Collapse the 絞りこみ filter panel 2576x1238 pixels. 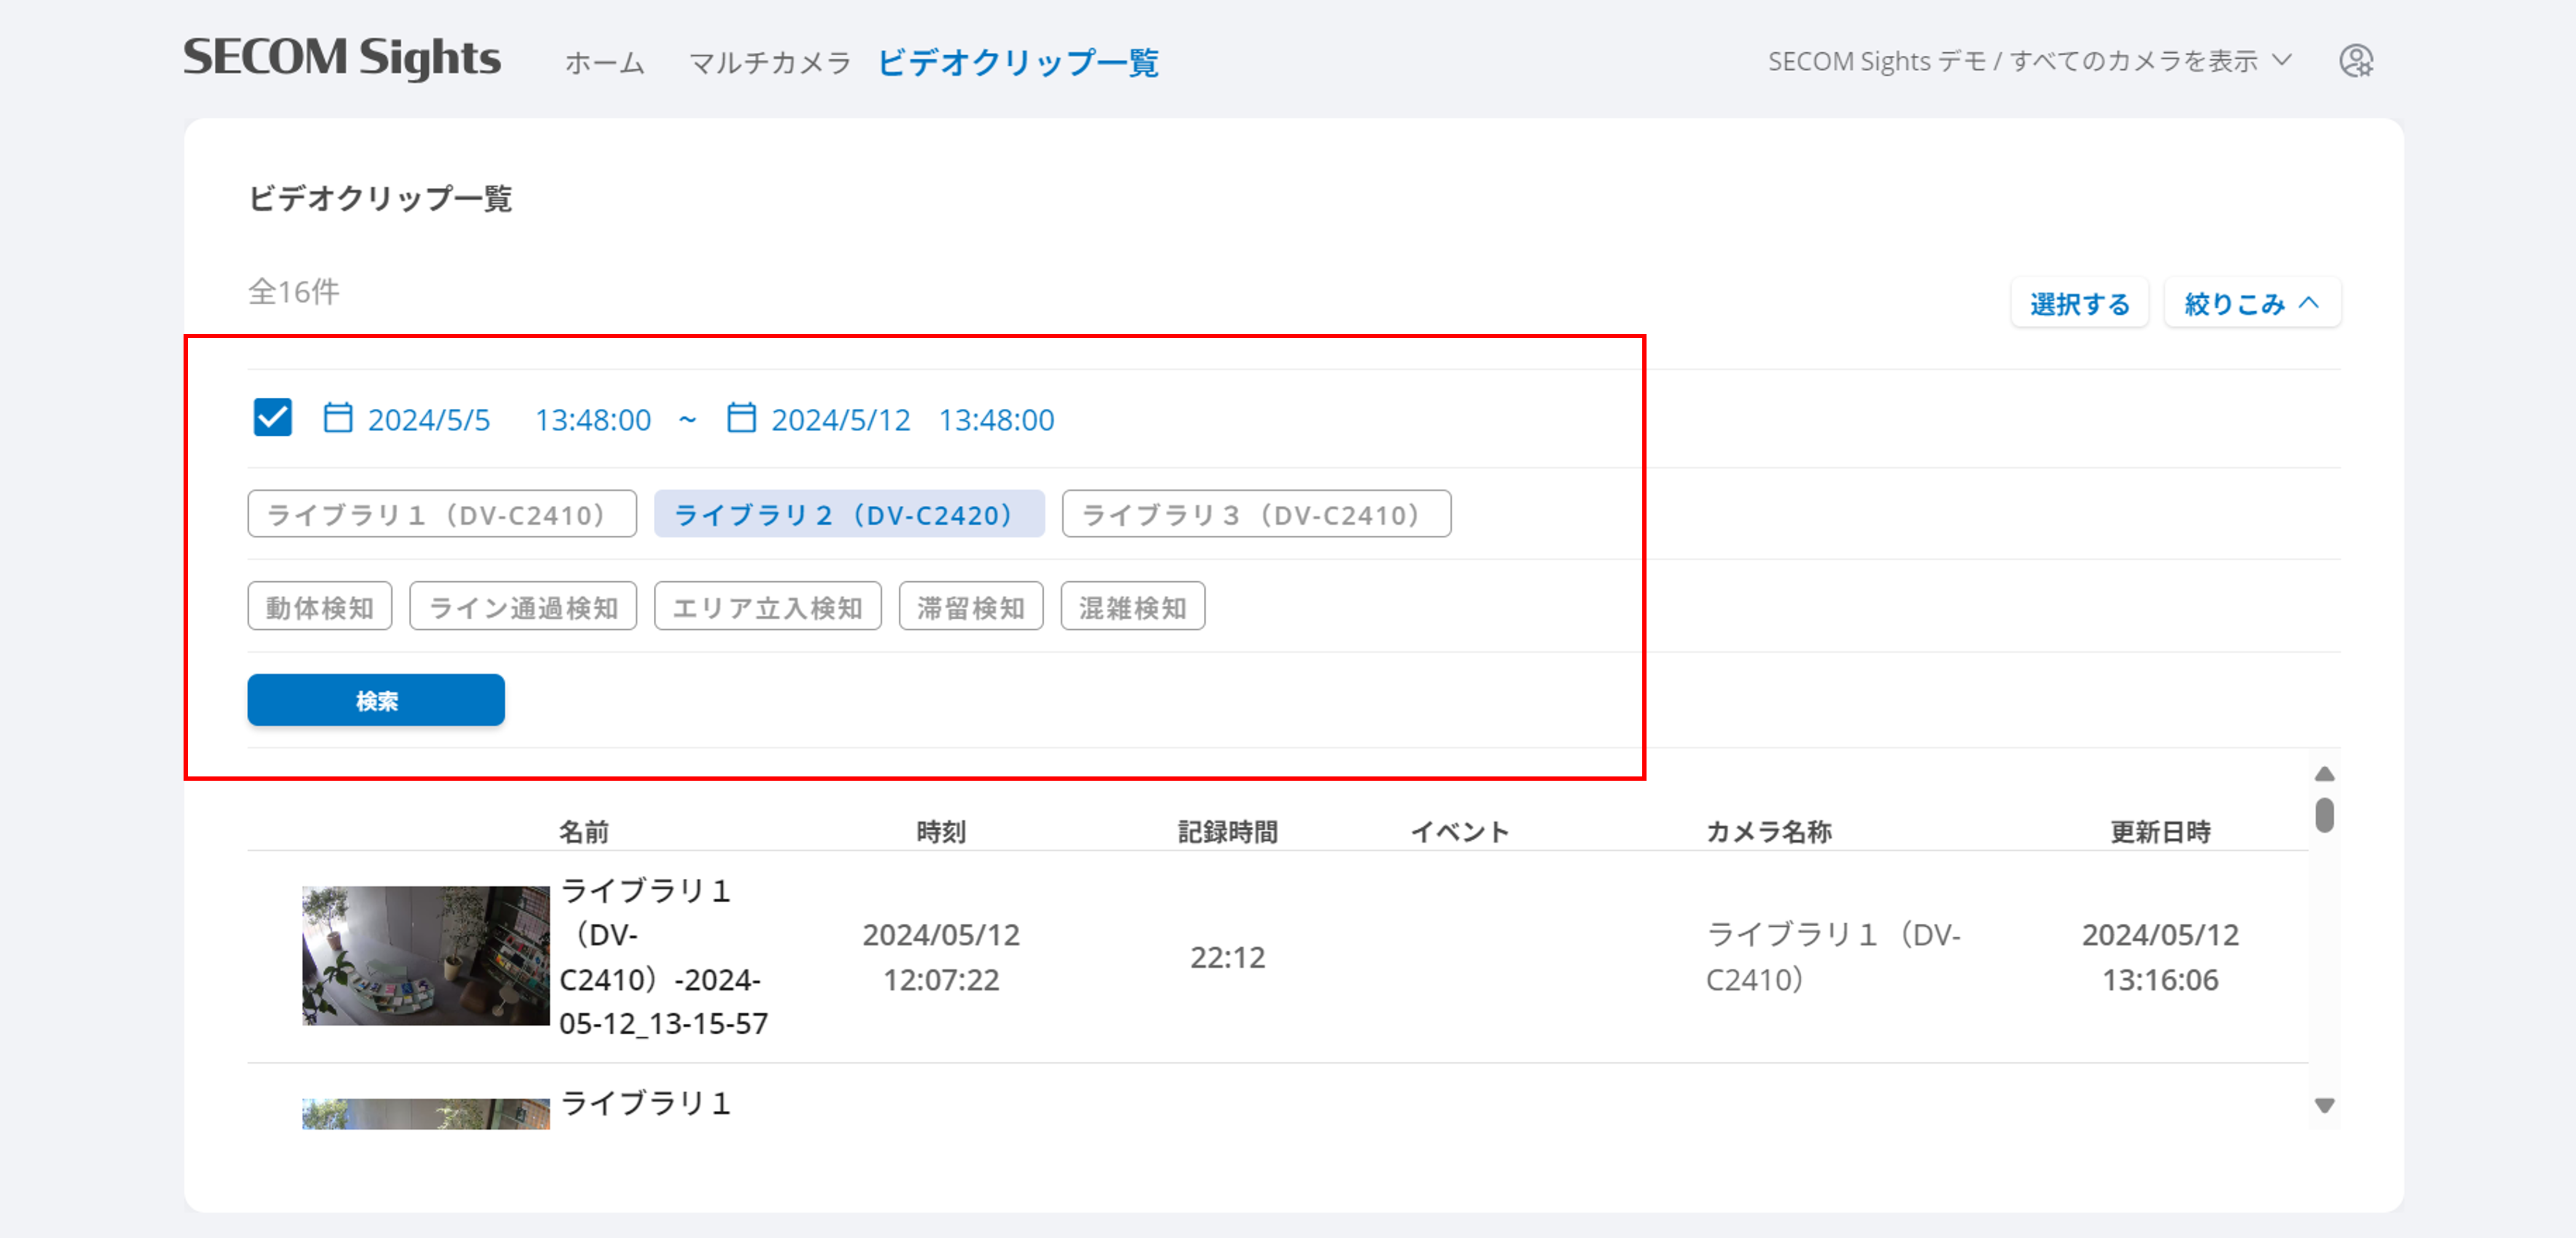(2252, 303)
